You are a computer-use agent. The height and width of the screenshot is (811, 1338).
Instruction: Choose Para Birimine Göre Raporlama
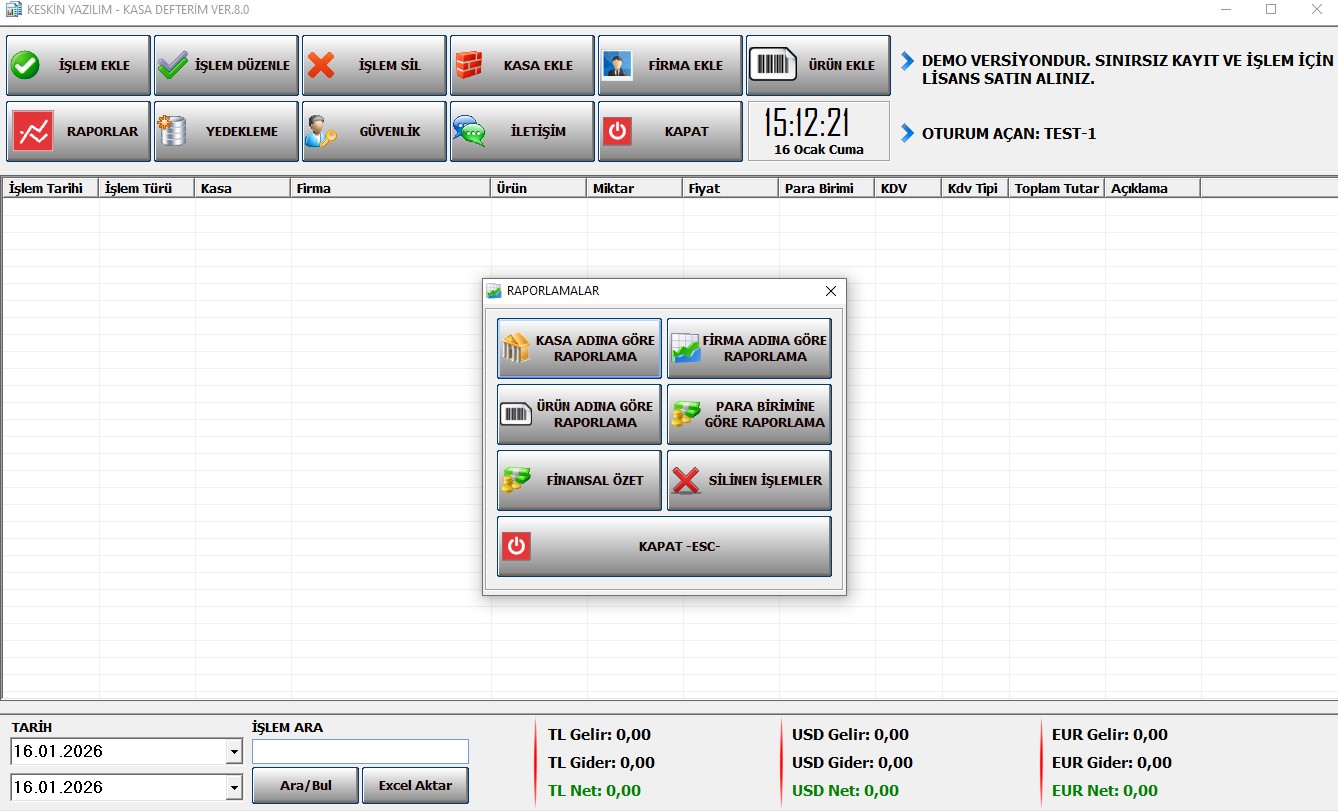[x=749, y=414]
